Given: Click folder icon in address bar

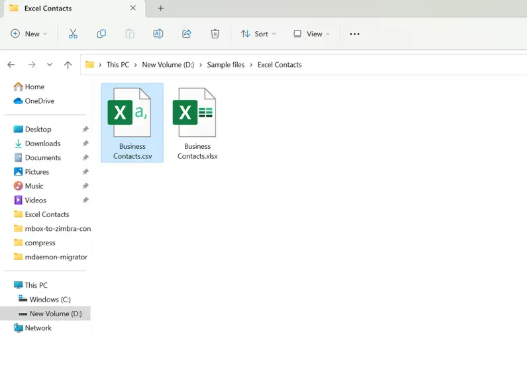Looking at the screenshot, I should click(89, 65).
